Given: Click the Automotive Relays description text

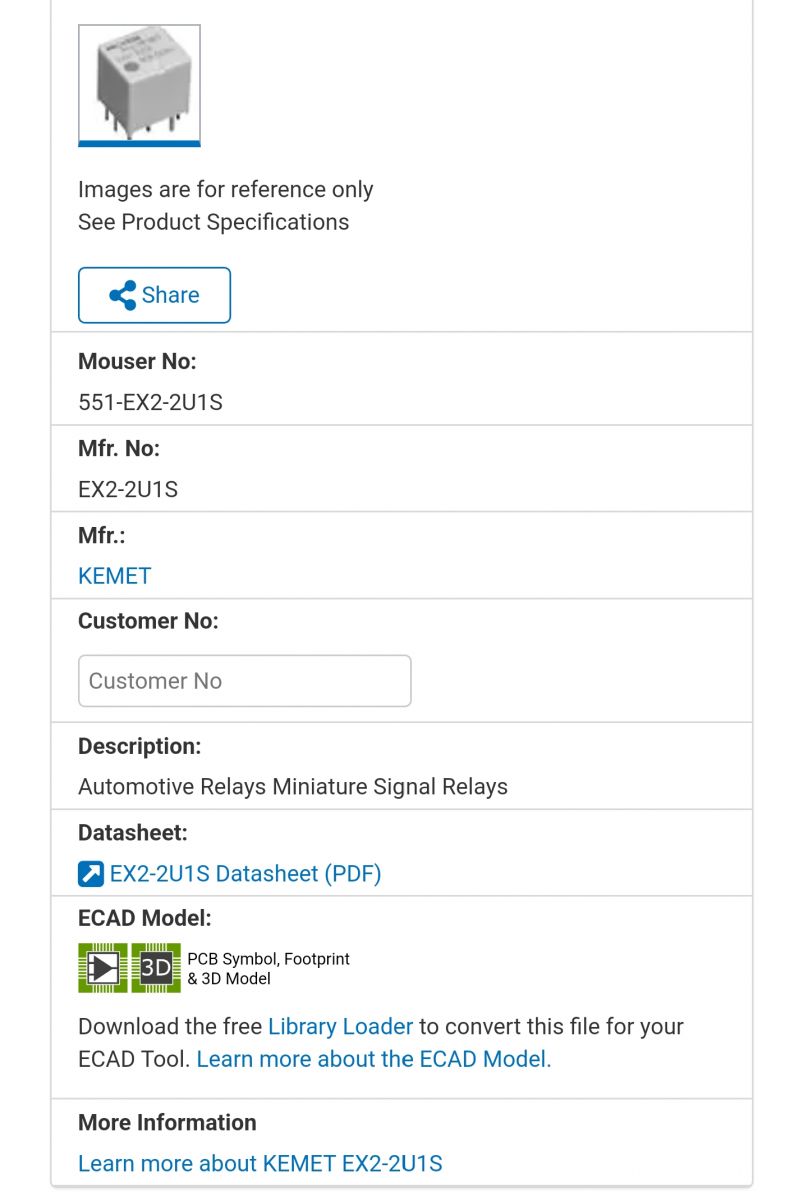Looking at the screenshot, I should pos(293,787).
